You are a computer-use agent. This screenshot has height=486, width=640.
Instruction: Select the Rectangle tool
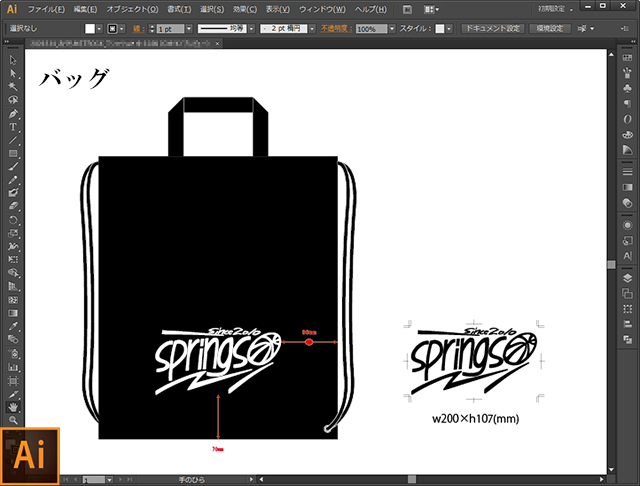coord(13,153)
